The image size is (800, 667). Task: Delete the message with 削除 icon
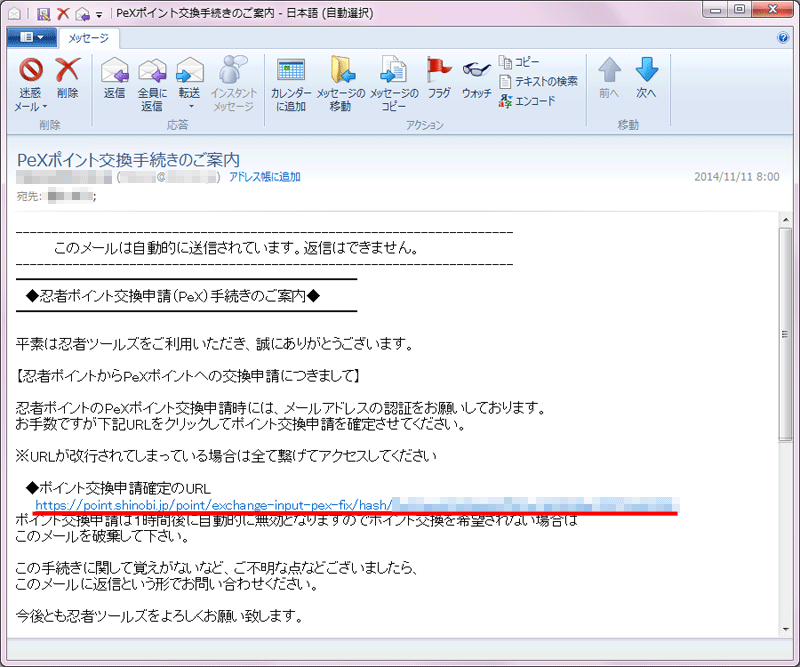pyautogui.click(x=67, y=70)
